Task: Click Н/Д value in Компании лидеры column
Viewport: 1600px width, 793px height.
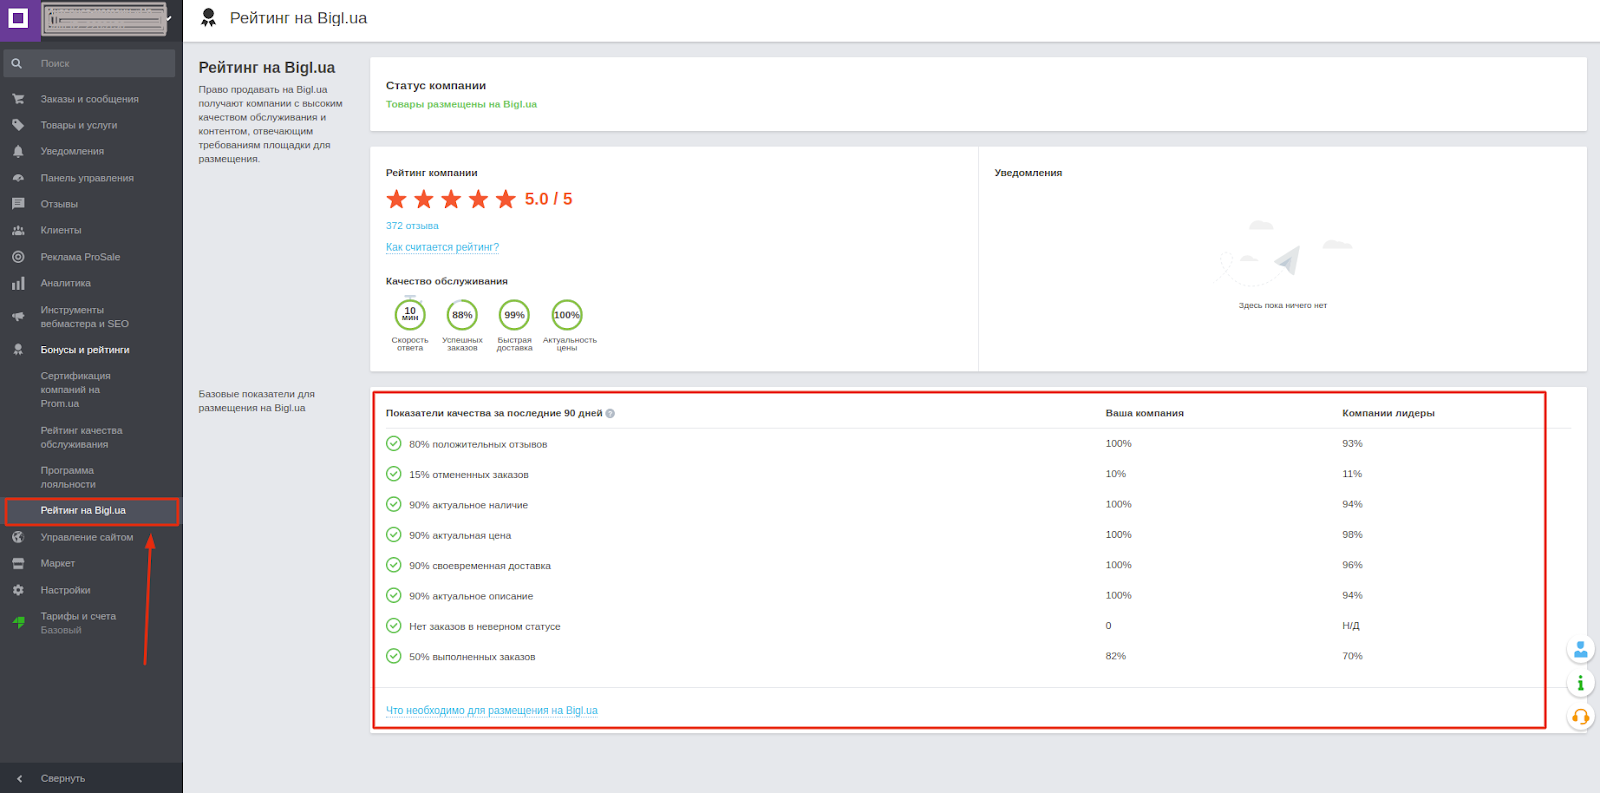Action: [x=1351, y=626]
